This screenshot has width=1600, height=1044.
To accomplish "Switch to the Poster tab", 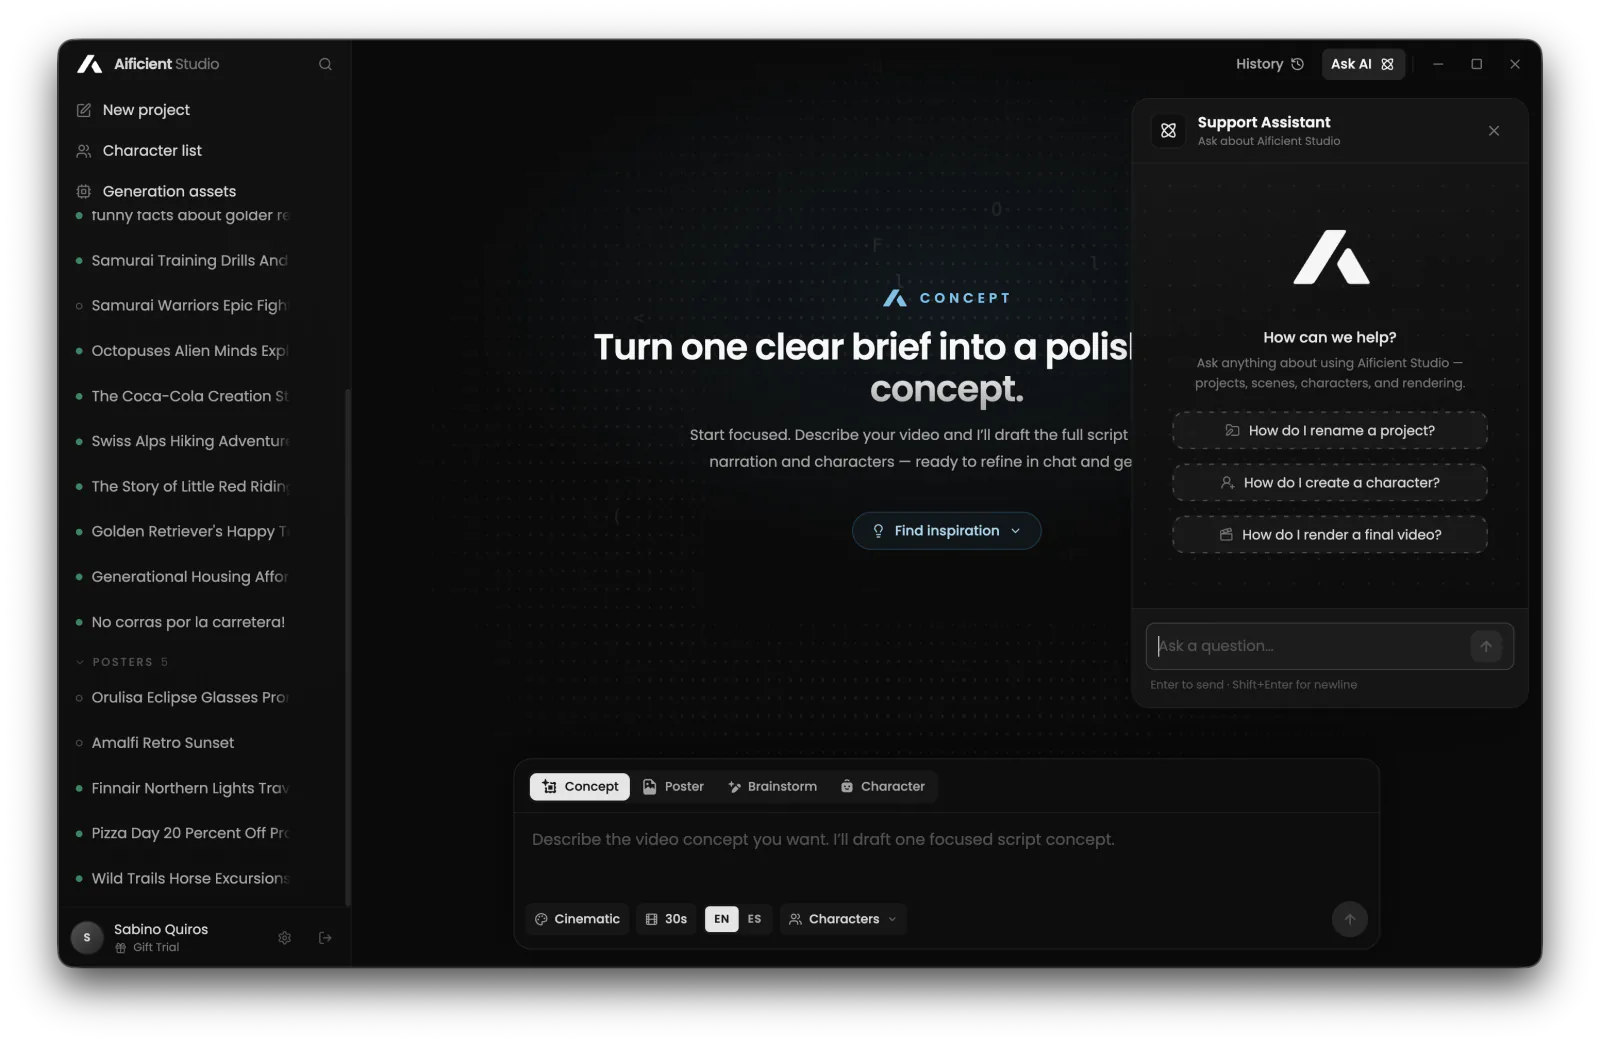I will pyautogui.click(x=674, y=787).
